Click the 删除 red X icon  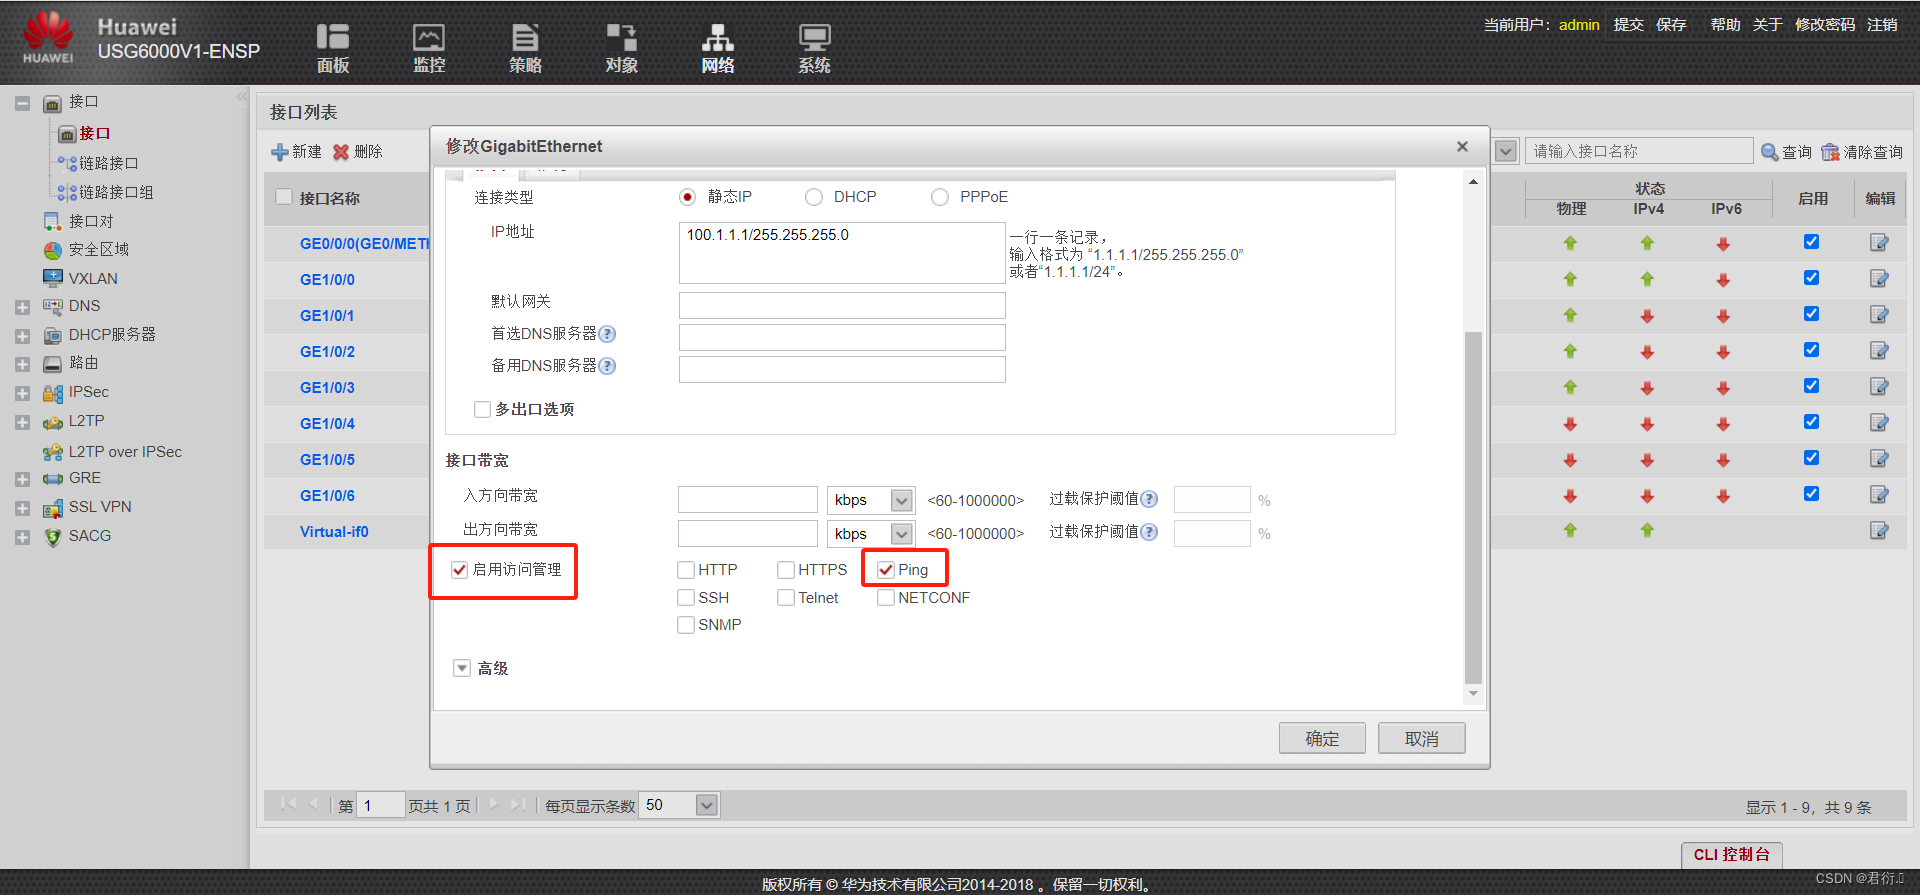tap(341, 152)
